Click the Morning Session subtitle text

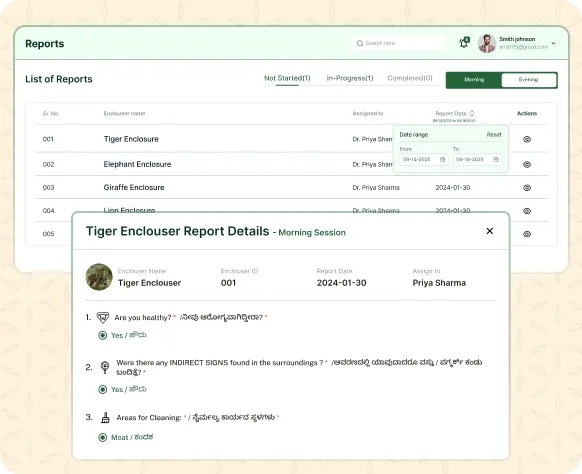point(312,232)
